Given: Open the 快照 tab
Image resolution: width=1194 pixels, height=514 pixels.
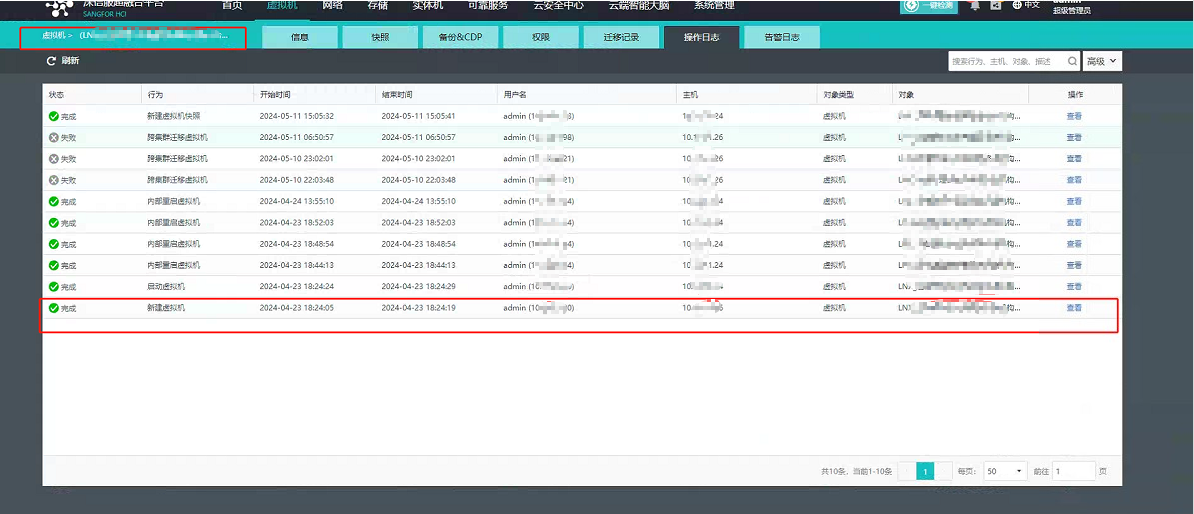Looking at the screenshot, I should tap(380, 37).
